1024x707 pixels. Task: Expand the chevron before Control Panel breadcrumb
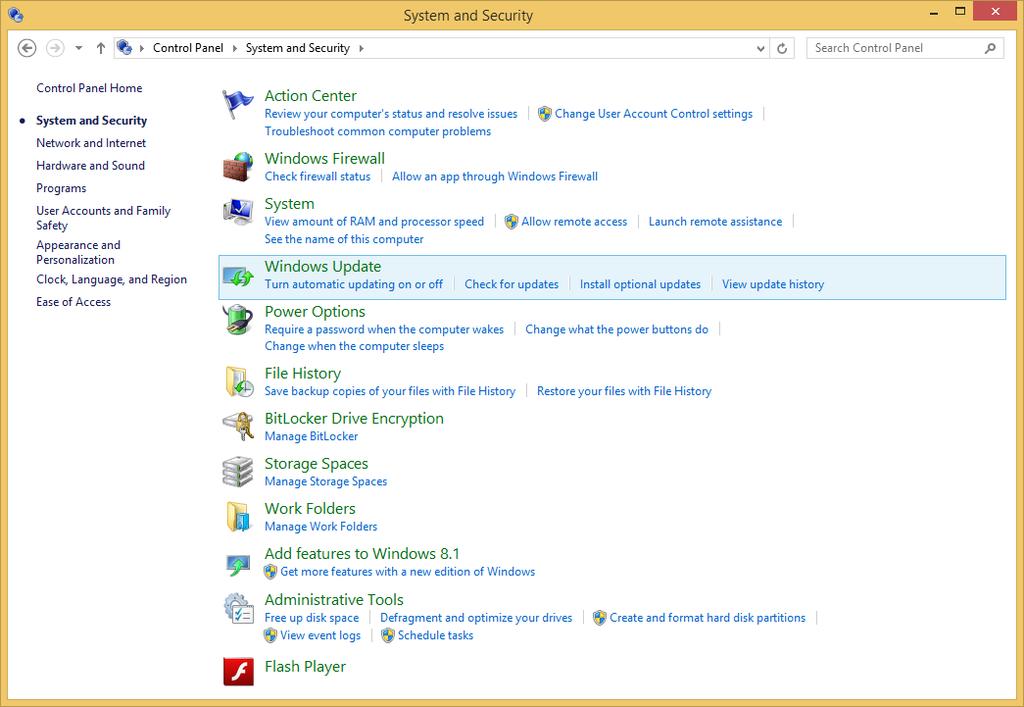[x=142, y=48]
